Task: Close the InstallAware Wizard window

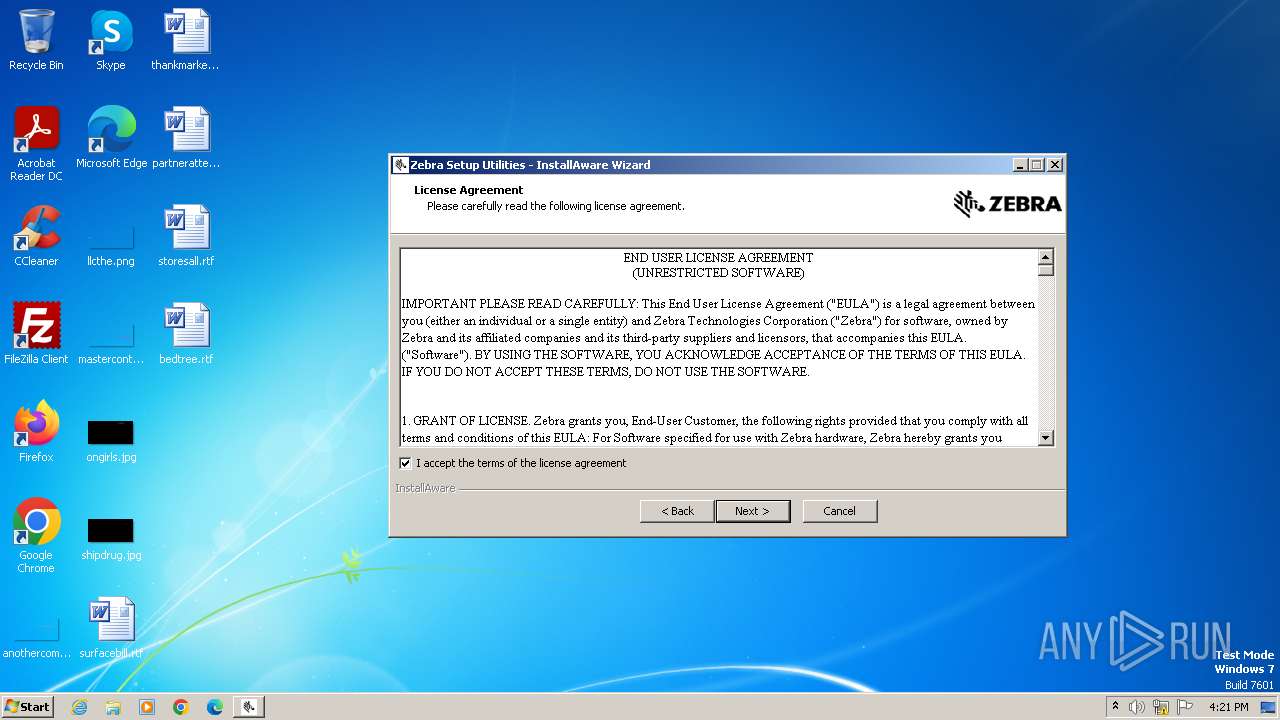Action: click(x=1054, y=165)
